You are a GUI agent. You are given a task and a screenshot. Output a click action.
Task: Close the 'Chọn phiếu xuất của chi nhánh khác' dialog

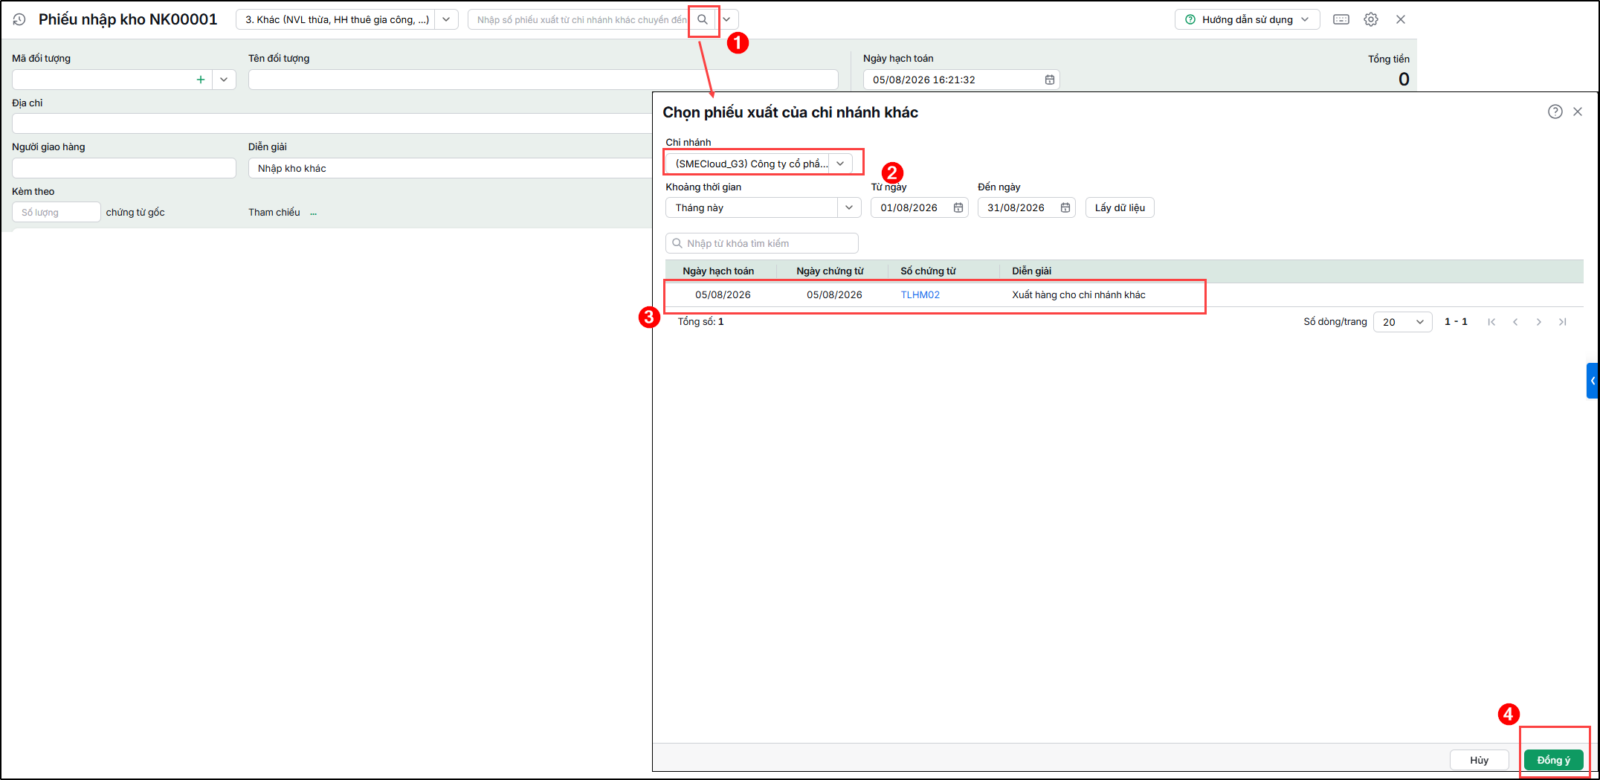coord(1578,112)
